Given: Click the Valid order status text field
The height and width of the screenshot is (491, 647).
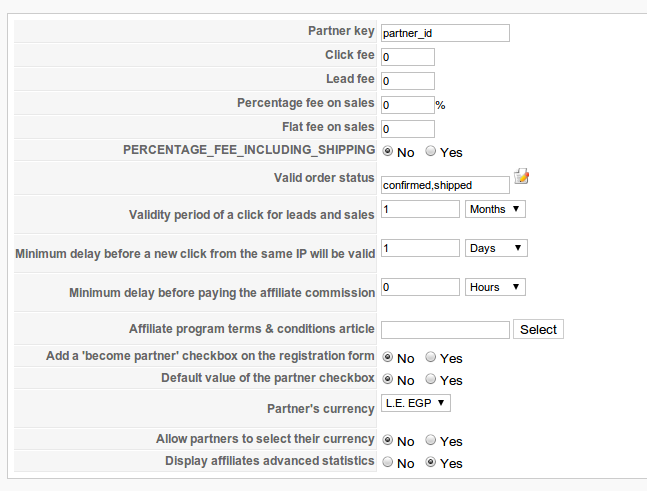Looking at the screenshot, I should (x=445, y=185).
